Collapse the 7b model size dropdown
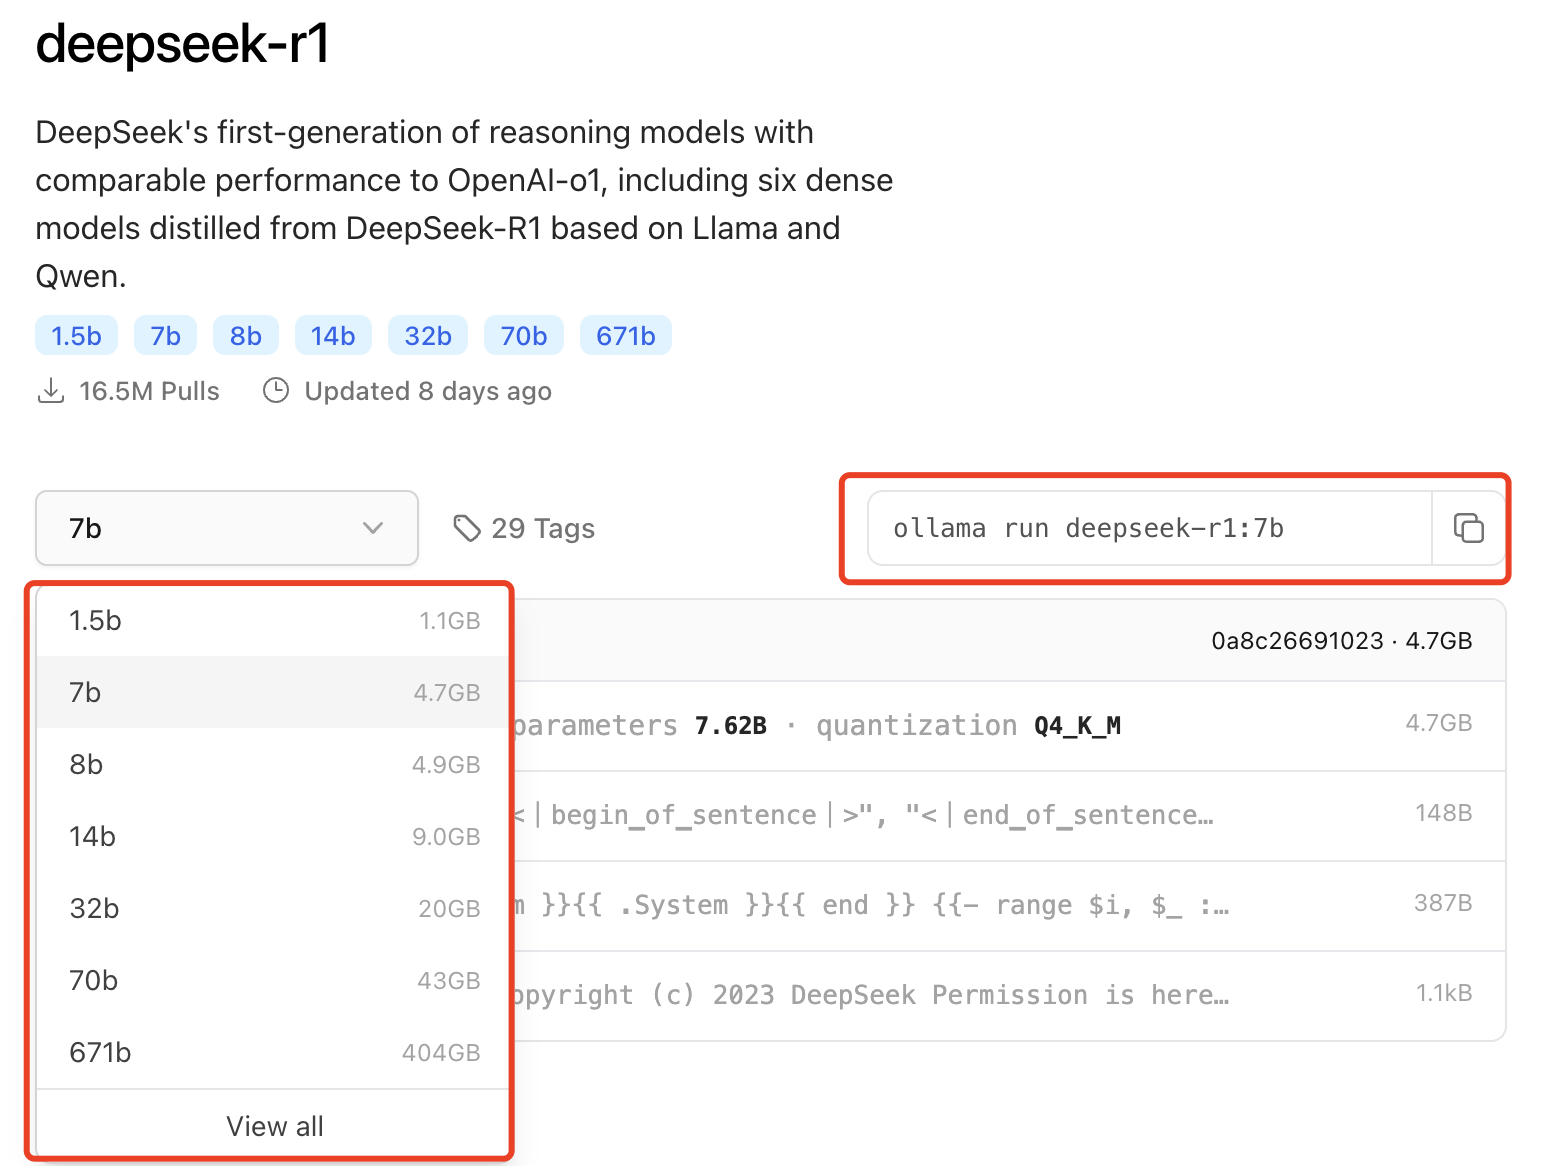The image size is (1544, 1166). tap(226, 528)
